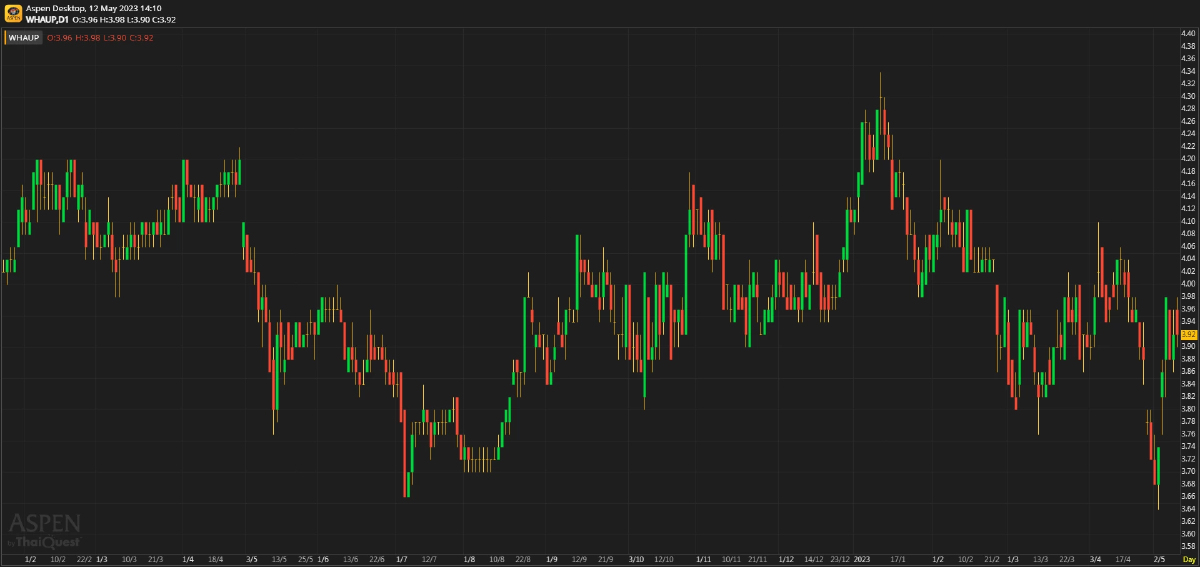
Task: Click the 4.40 level on price axis
Action: [1188, 34]
